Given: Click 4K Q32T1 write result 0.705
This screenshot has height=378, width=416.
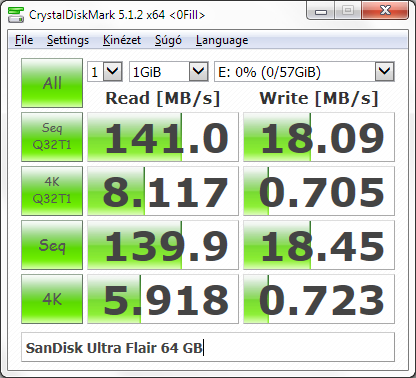Looking at the screenshot, I should 319,191.
